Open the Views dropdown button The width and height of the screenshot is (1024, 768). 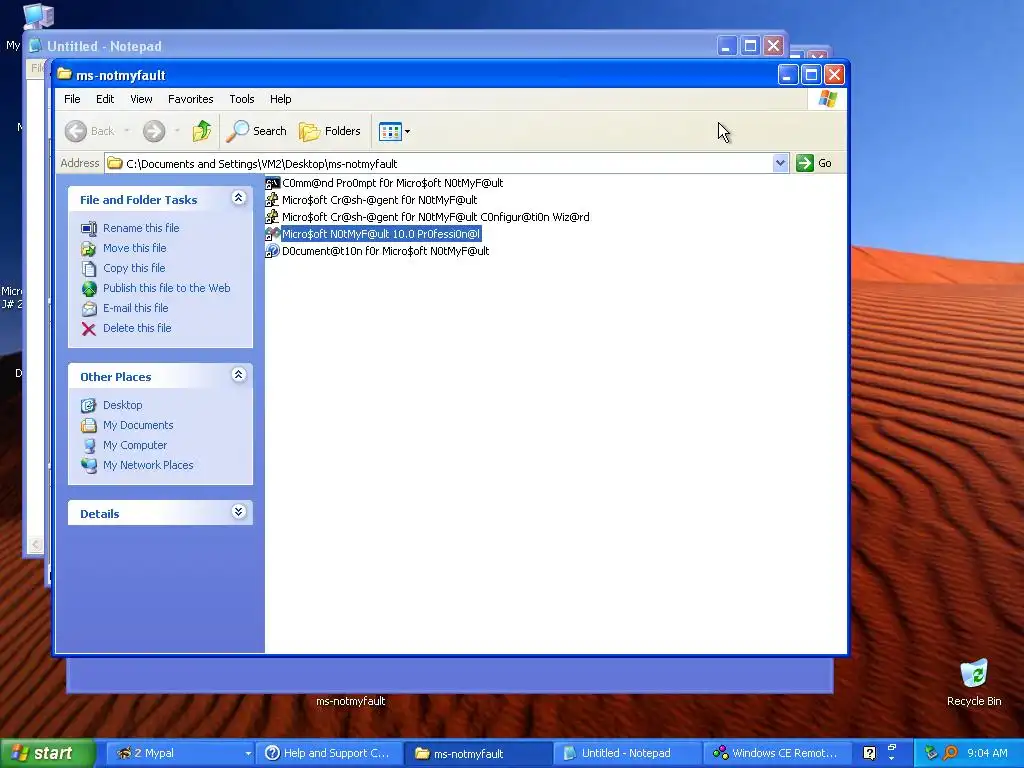pos(394,131)
